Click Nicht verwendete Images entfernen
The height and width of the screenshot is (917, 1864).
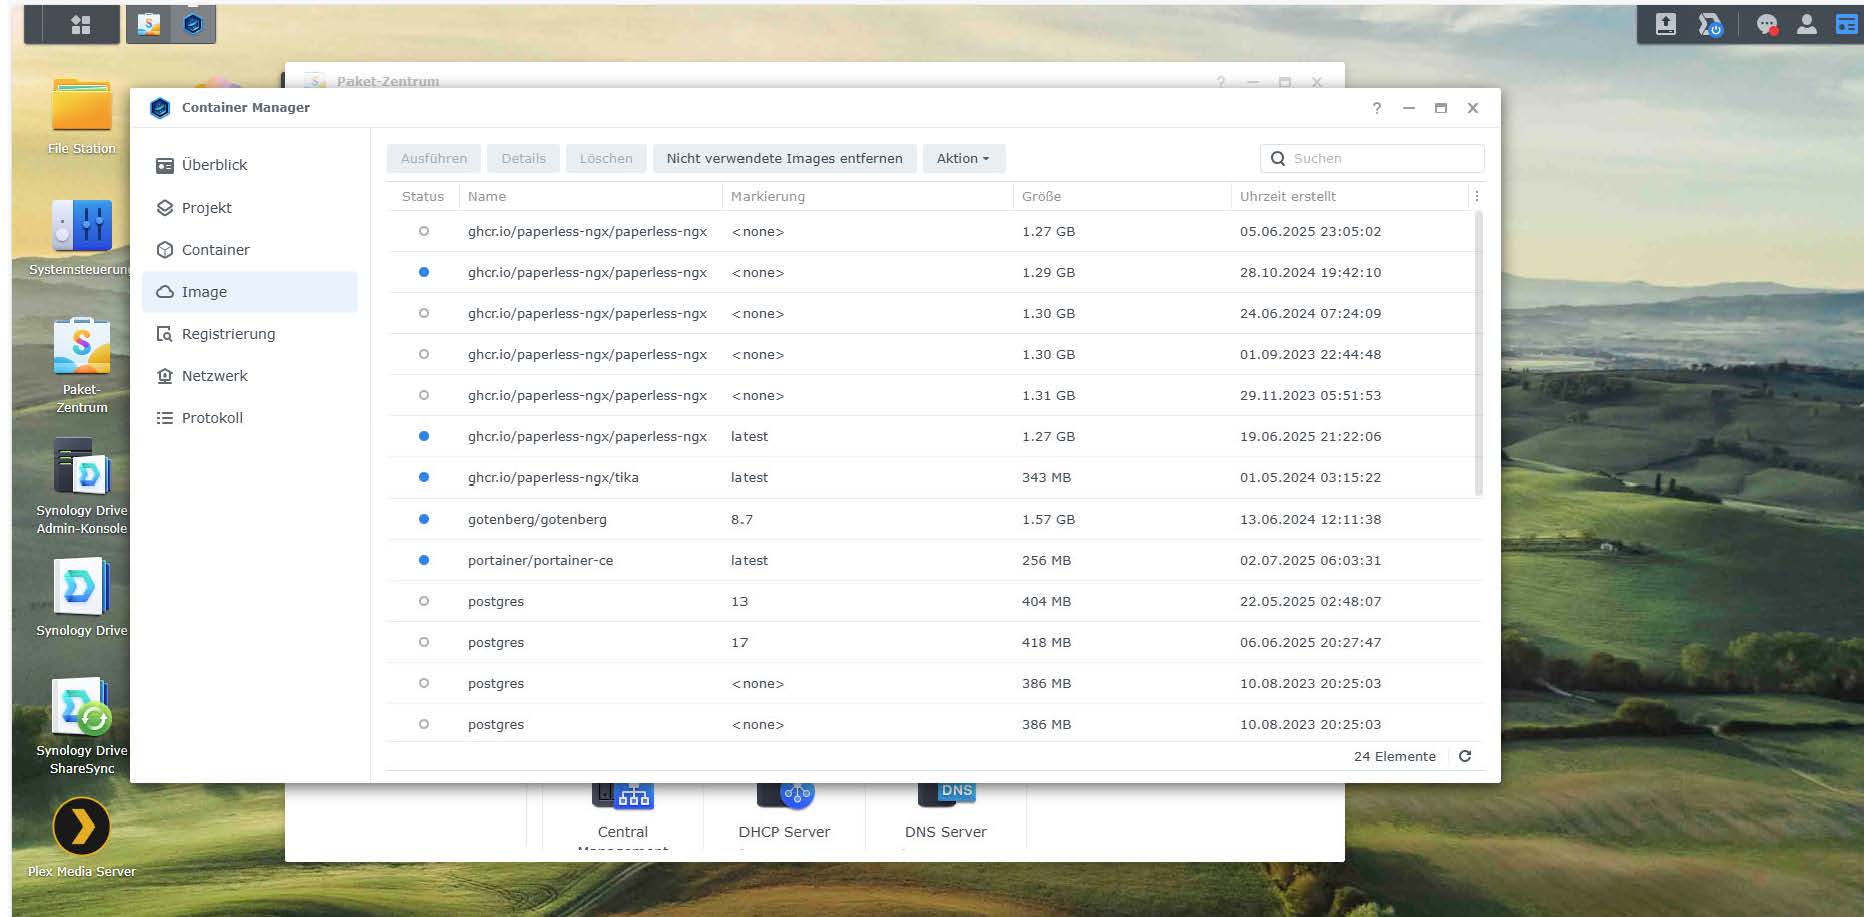785,158
